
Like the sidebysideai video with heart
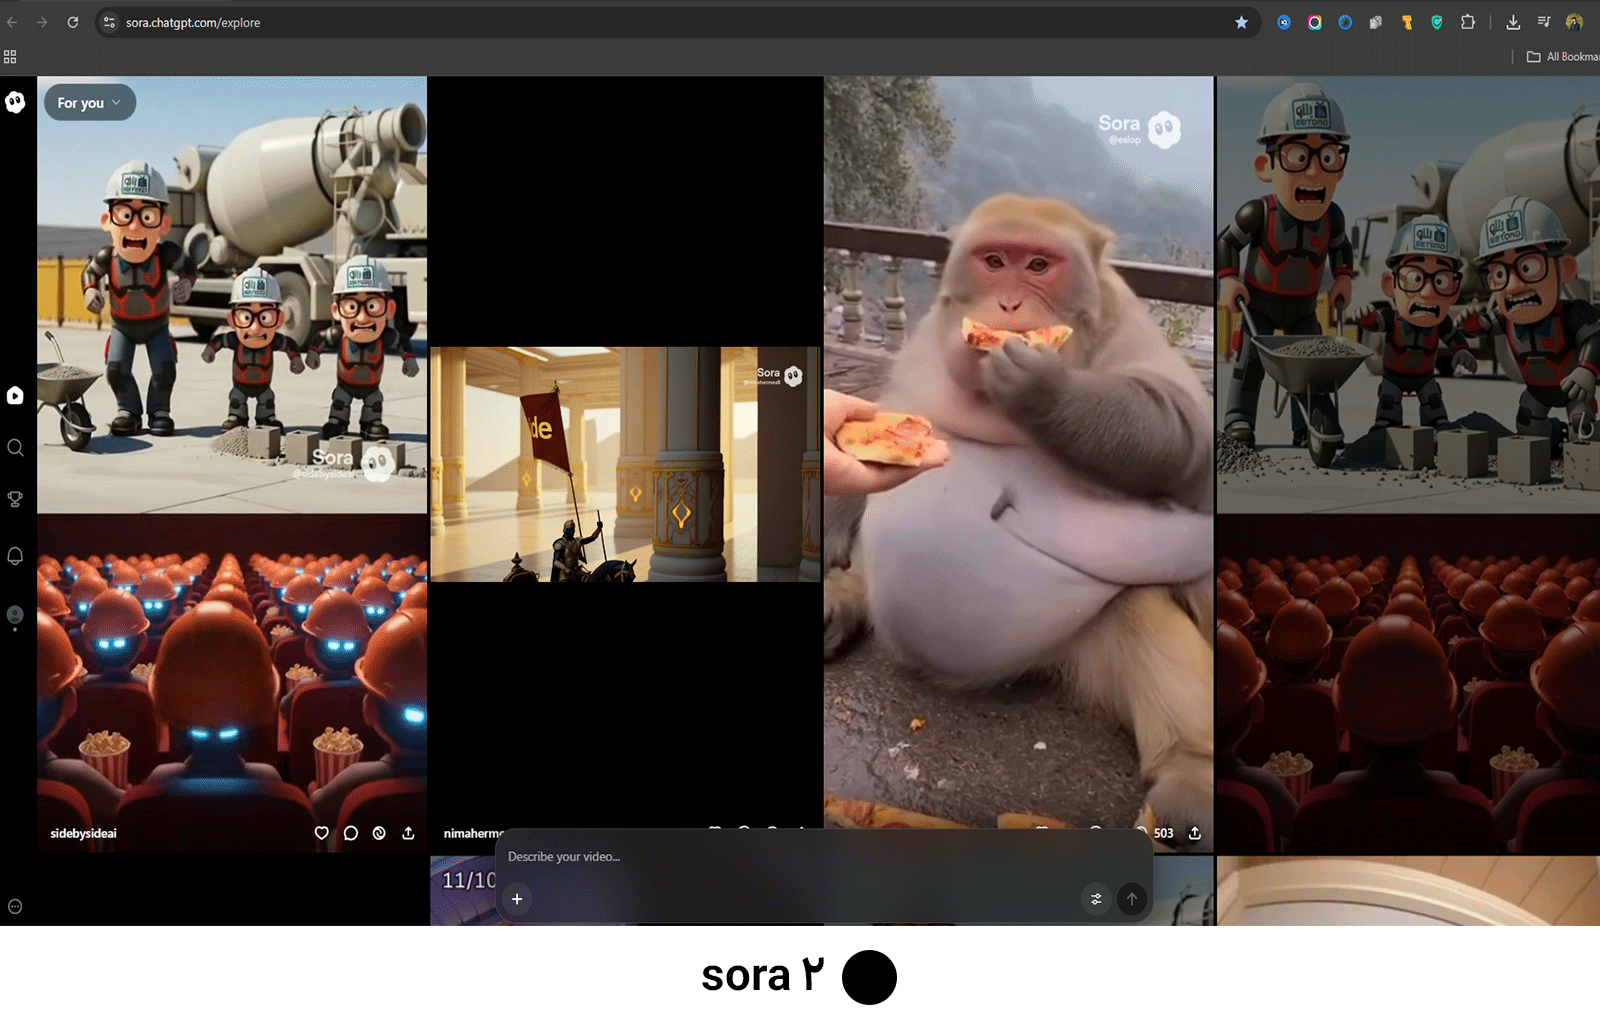[322, 833]
